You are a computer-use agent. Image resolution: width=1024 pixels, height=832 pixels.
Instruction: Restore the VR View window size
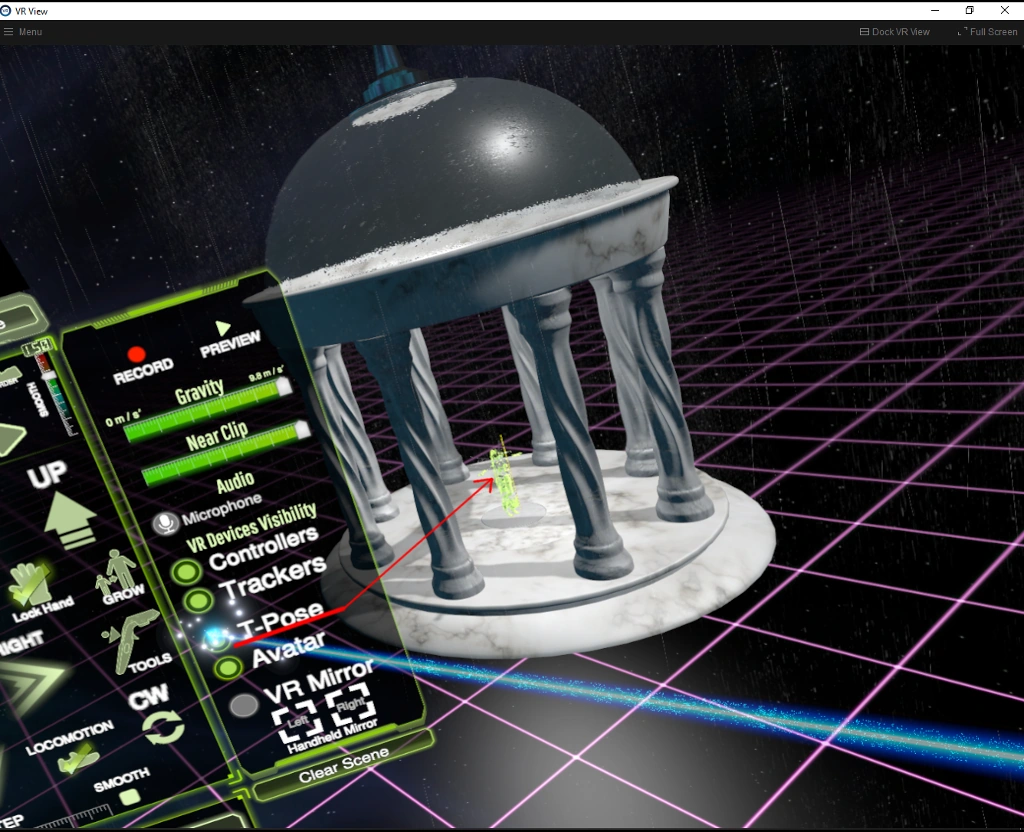pyautogui.click(x=970, y=10)
